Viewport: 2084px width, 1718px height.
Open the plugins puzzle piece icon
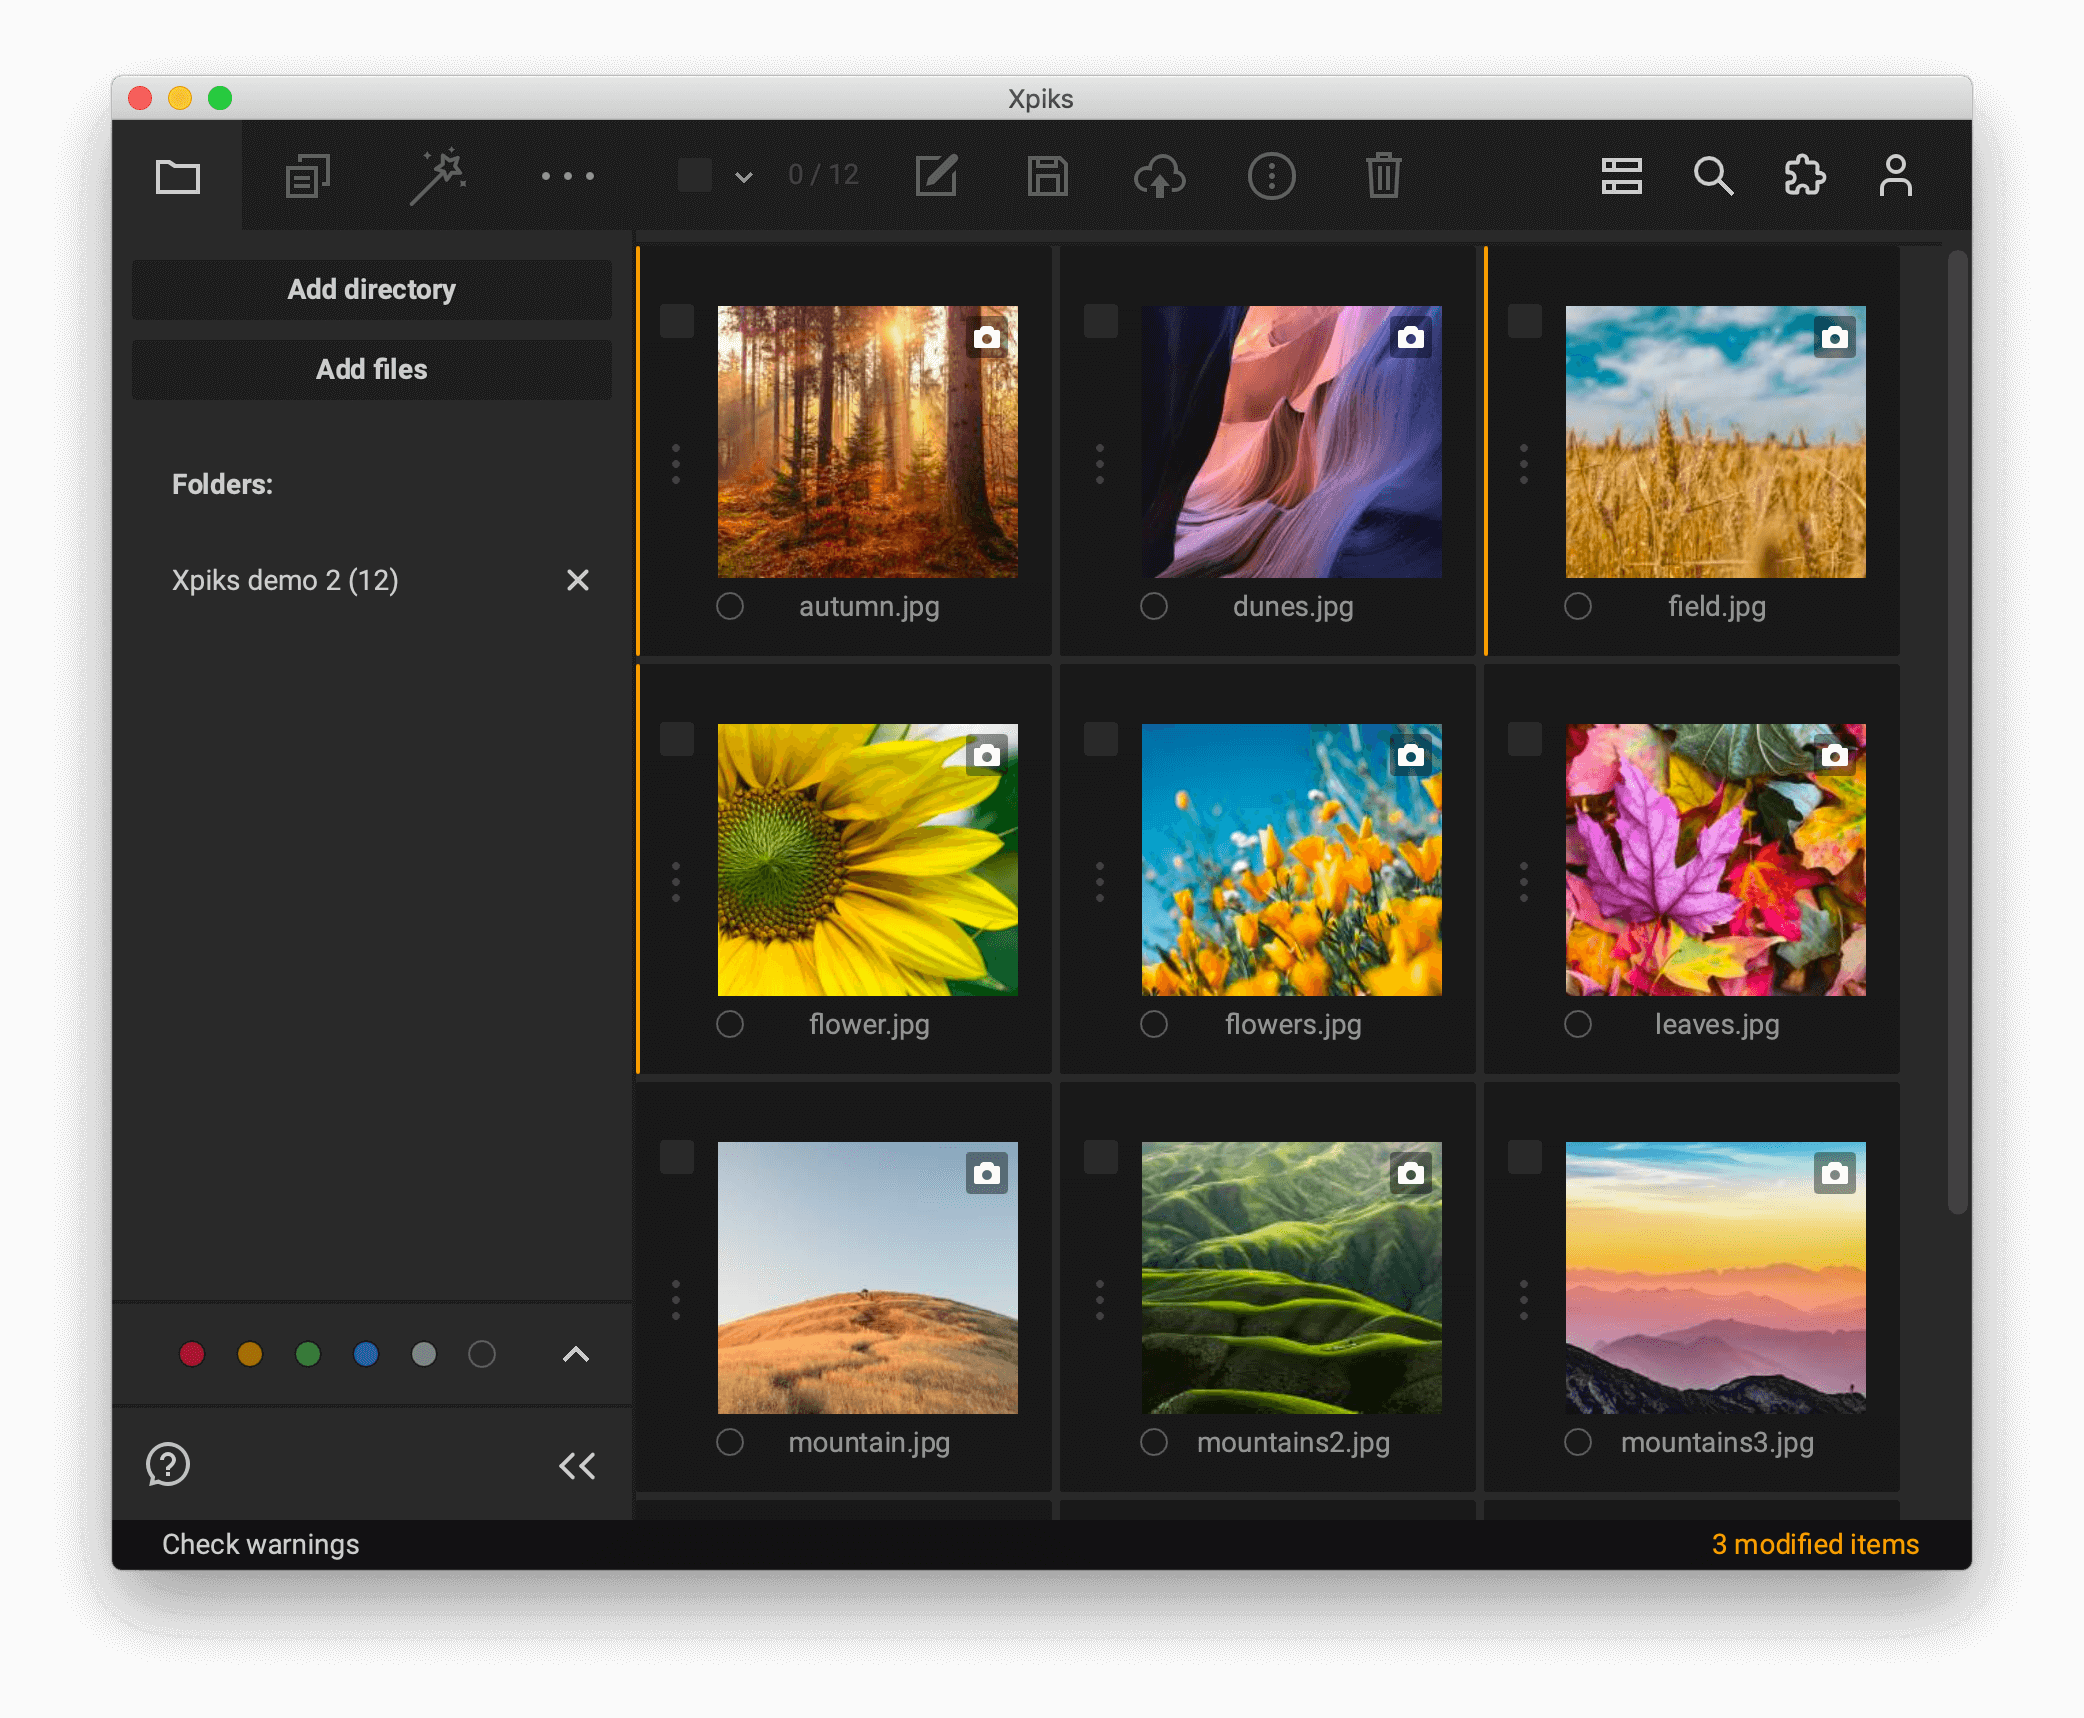(1804, 176)
